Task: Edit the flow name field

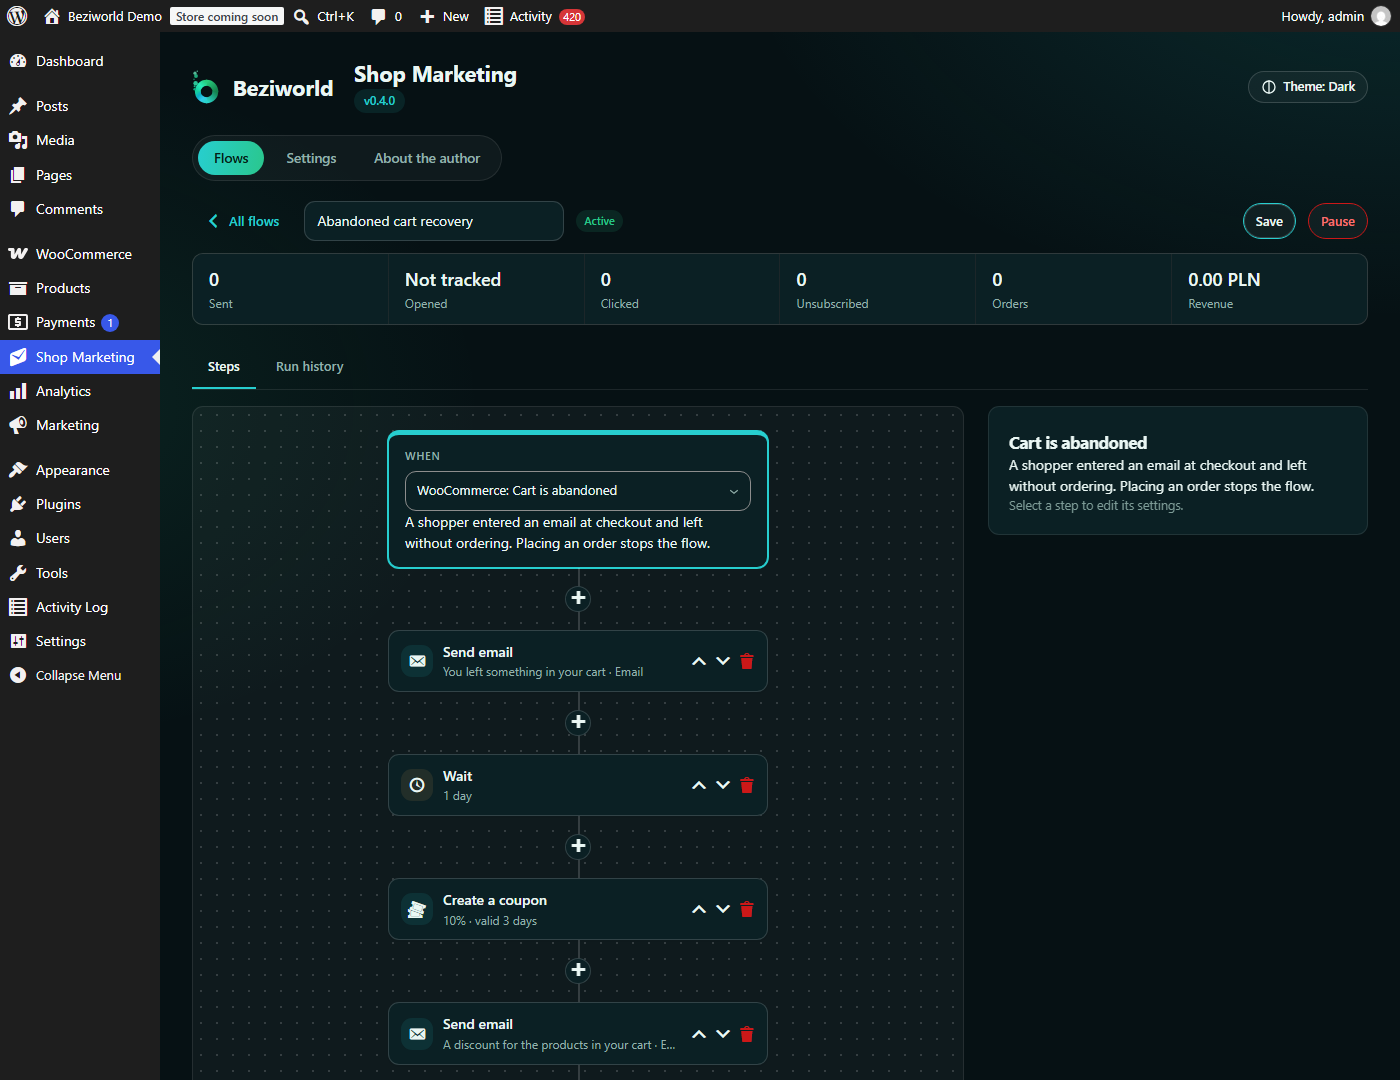Action: [434, 221]
